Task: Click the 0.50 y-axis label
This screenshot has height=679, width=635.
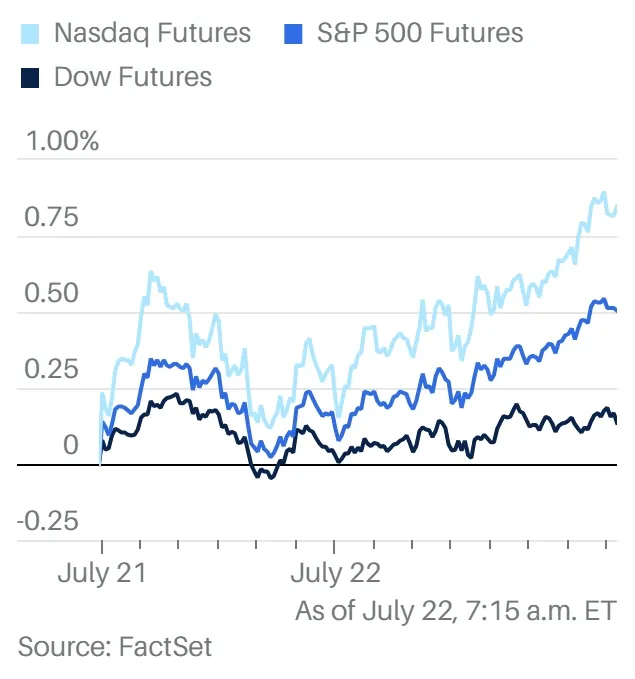Action: click(52, 293)
